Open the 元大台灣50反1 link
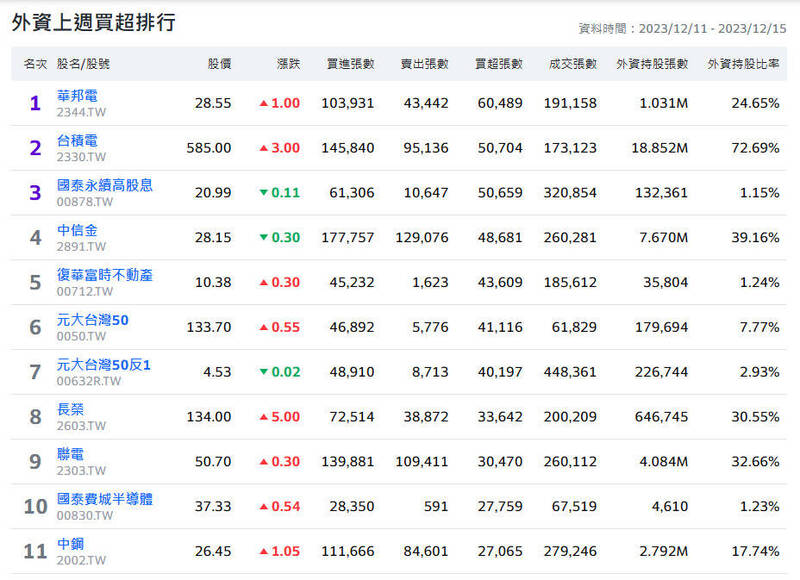This screenshot has height=580, width=800. coord(104,365)
